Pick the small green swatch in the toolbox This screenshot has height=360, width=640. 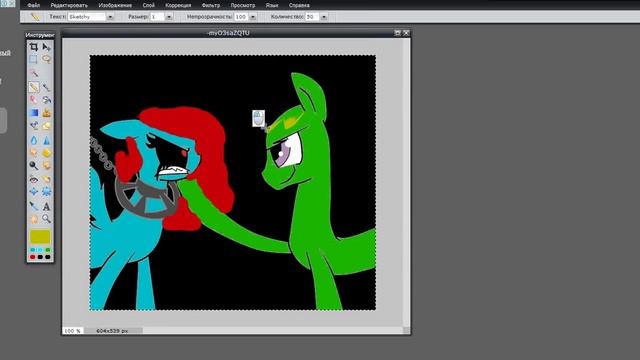(48, 250)
